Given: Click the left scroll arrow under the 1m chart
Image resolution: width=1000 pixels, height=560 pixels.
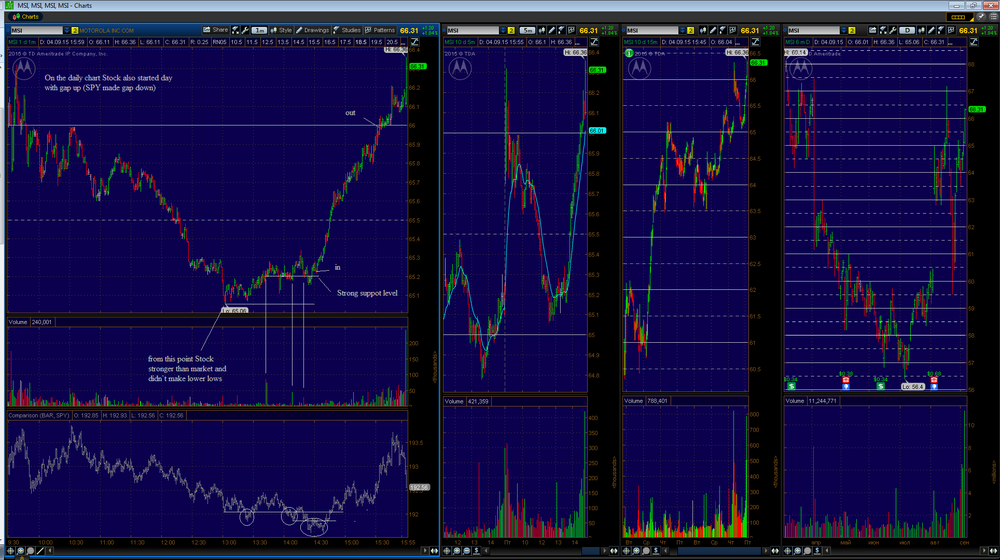Looking at the screenshot, I should click(50, 550).
